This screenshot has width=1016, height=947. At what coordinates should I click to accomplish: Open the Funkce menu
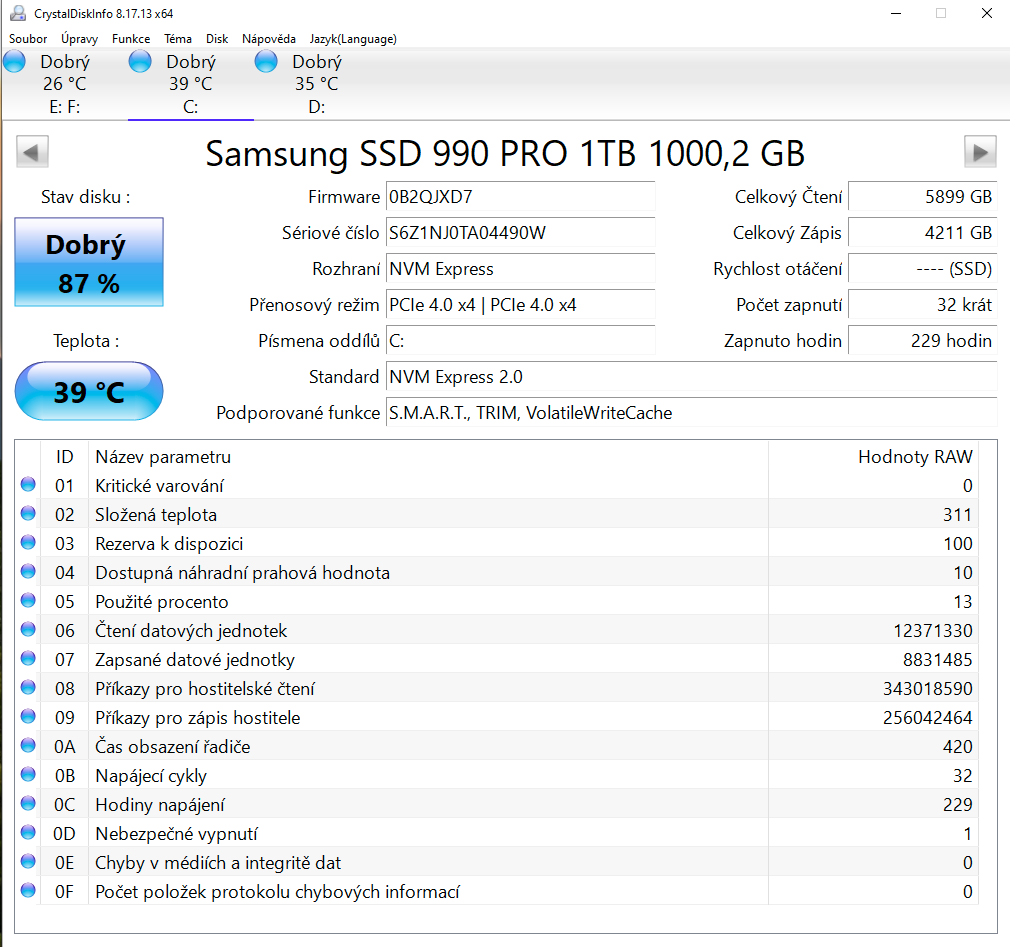coord(131,39)
